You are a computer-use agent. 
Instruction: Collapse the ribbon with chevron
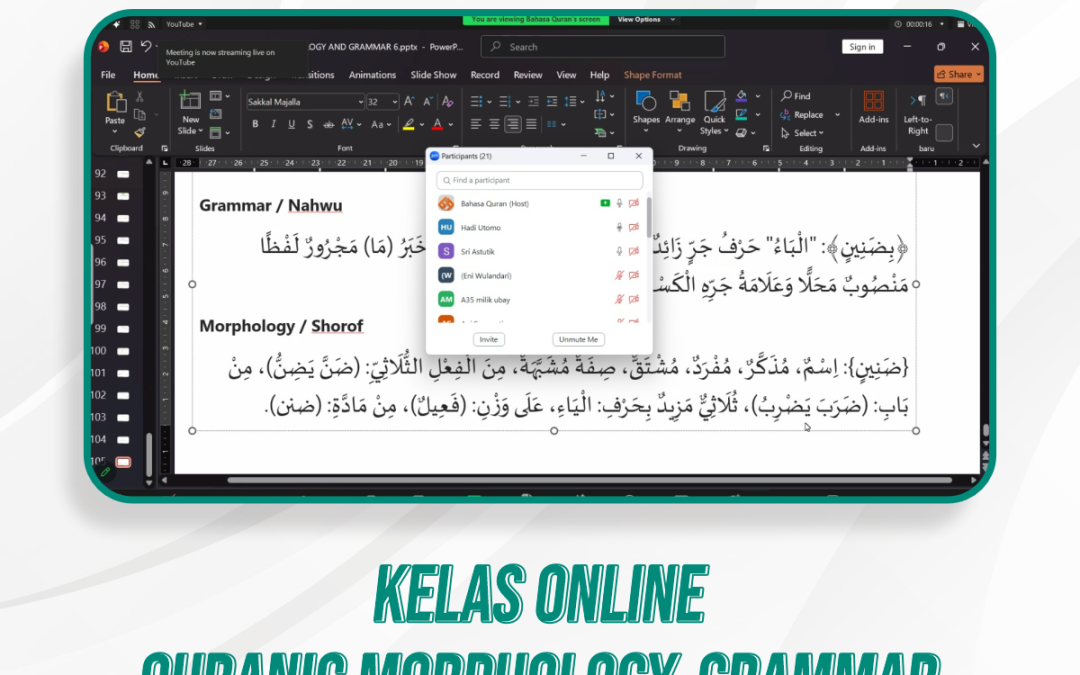[x=975, y=145]
